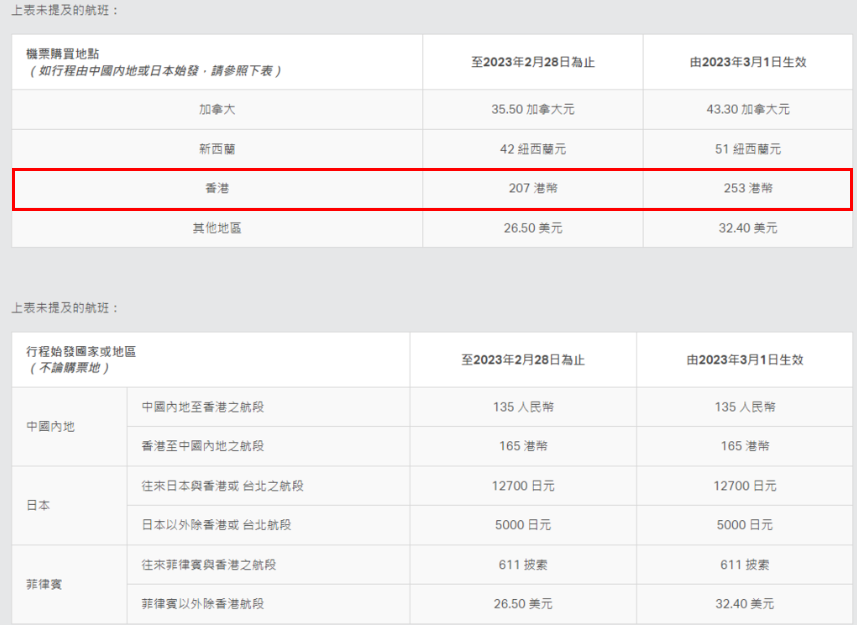Click the 35.50 加拿大元 fare cell
The width and height of the screenshot is (857, 625).
(532, 110)
